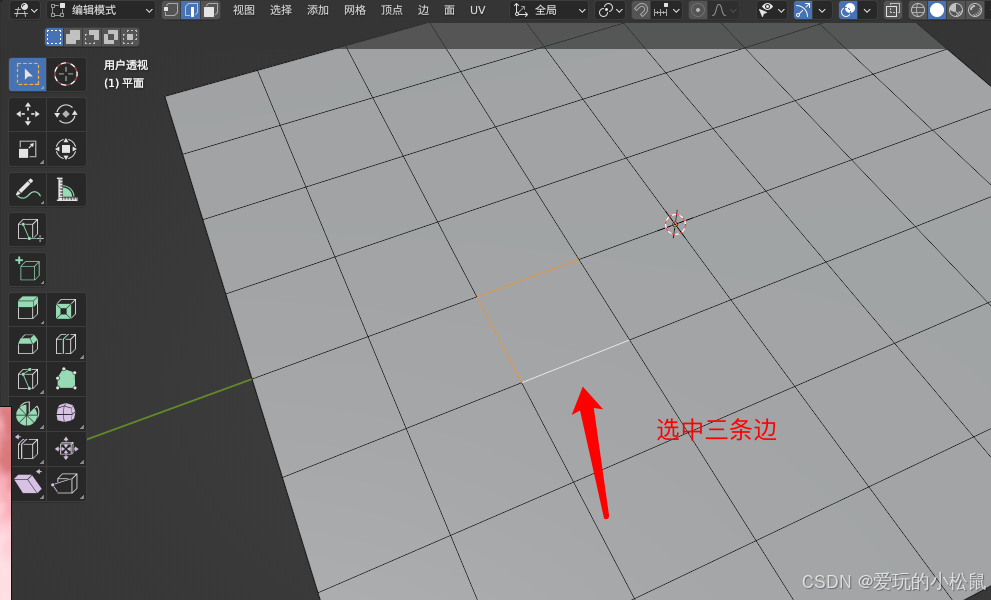This screenshot has width=991, height=600.
Task: Toggle snapping magnet
Action: click(640, 10)
